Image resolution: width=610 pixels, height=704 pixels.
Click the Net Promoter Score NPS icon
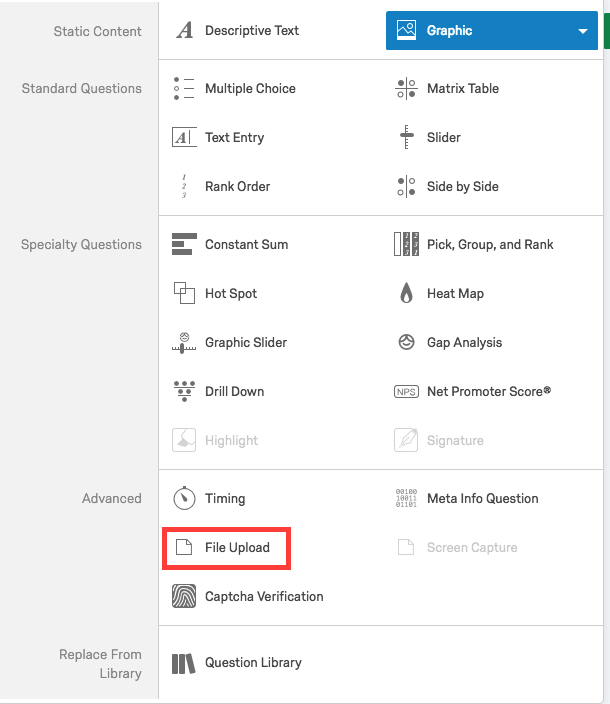pos(406,392)
